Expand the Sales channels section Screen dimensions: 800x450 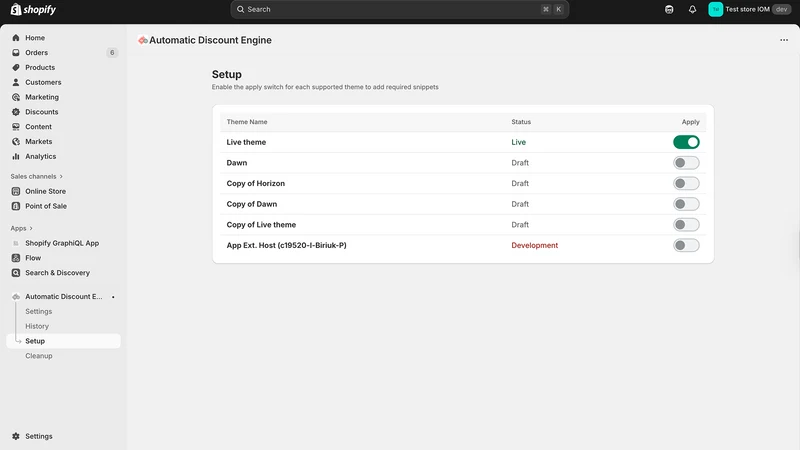37,177
